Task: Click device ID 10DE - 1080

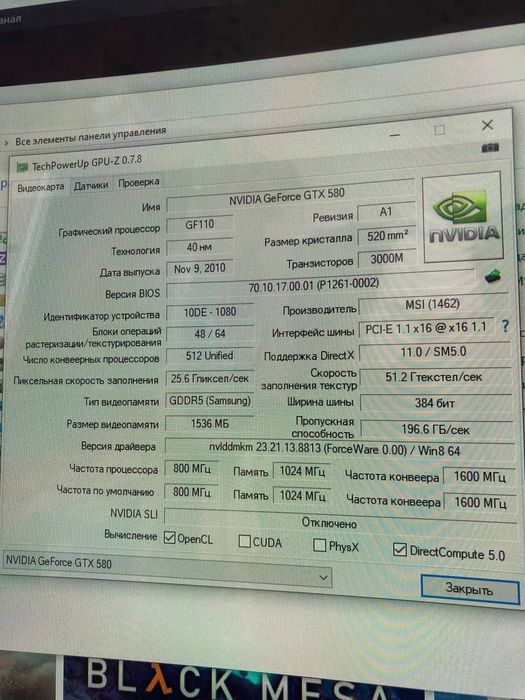Action: [x=210, y=312]
